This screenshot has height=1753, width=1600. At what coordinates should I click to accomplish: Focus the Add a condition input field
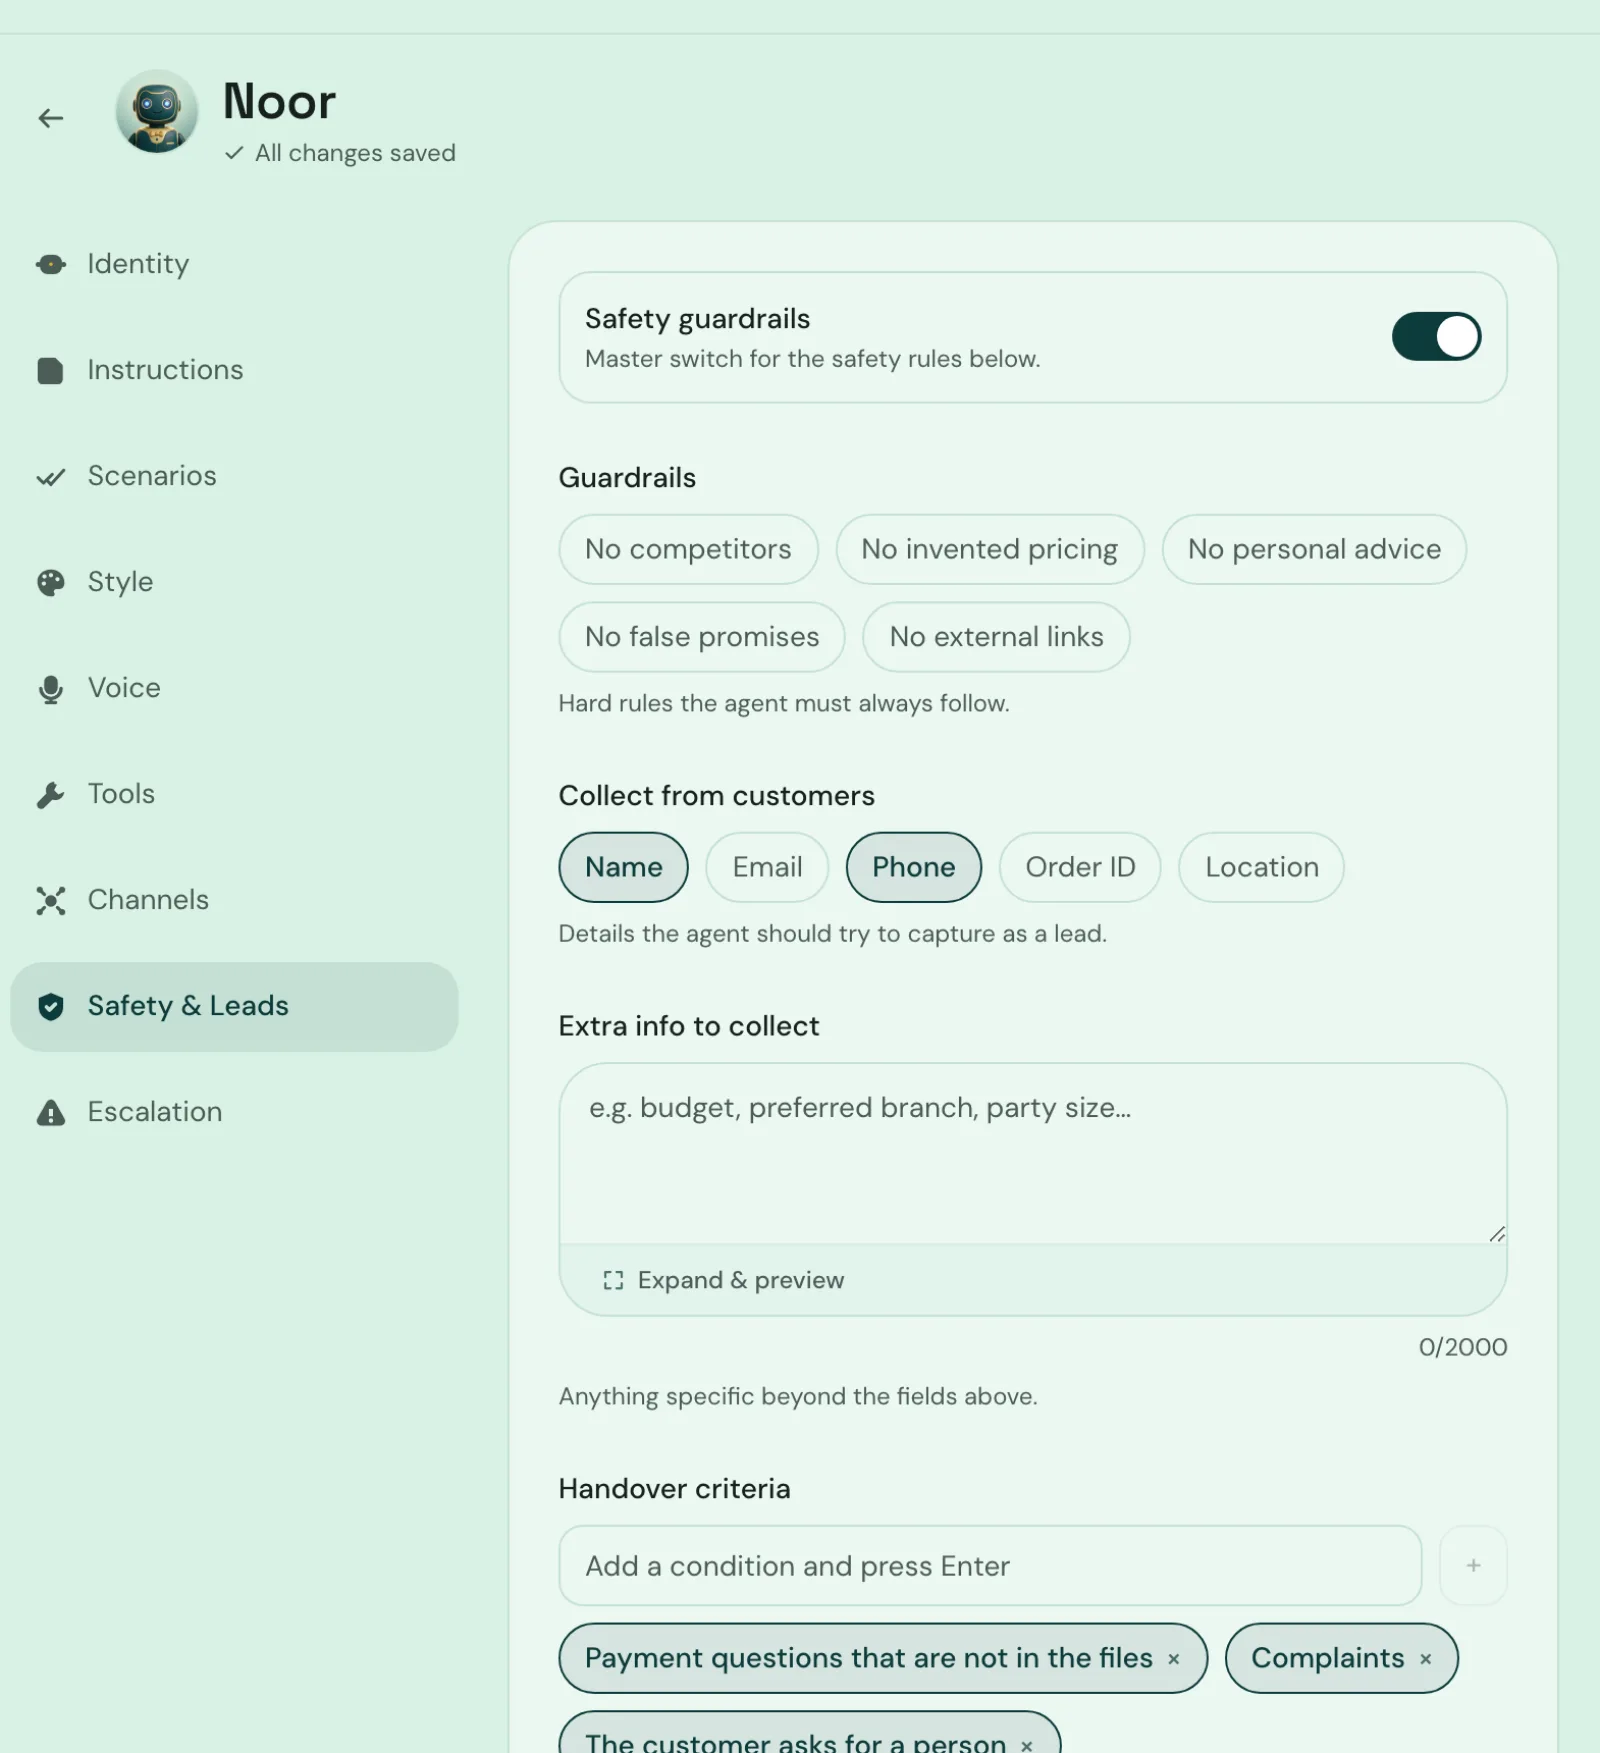coord(990,1565)
